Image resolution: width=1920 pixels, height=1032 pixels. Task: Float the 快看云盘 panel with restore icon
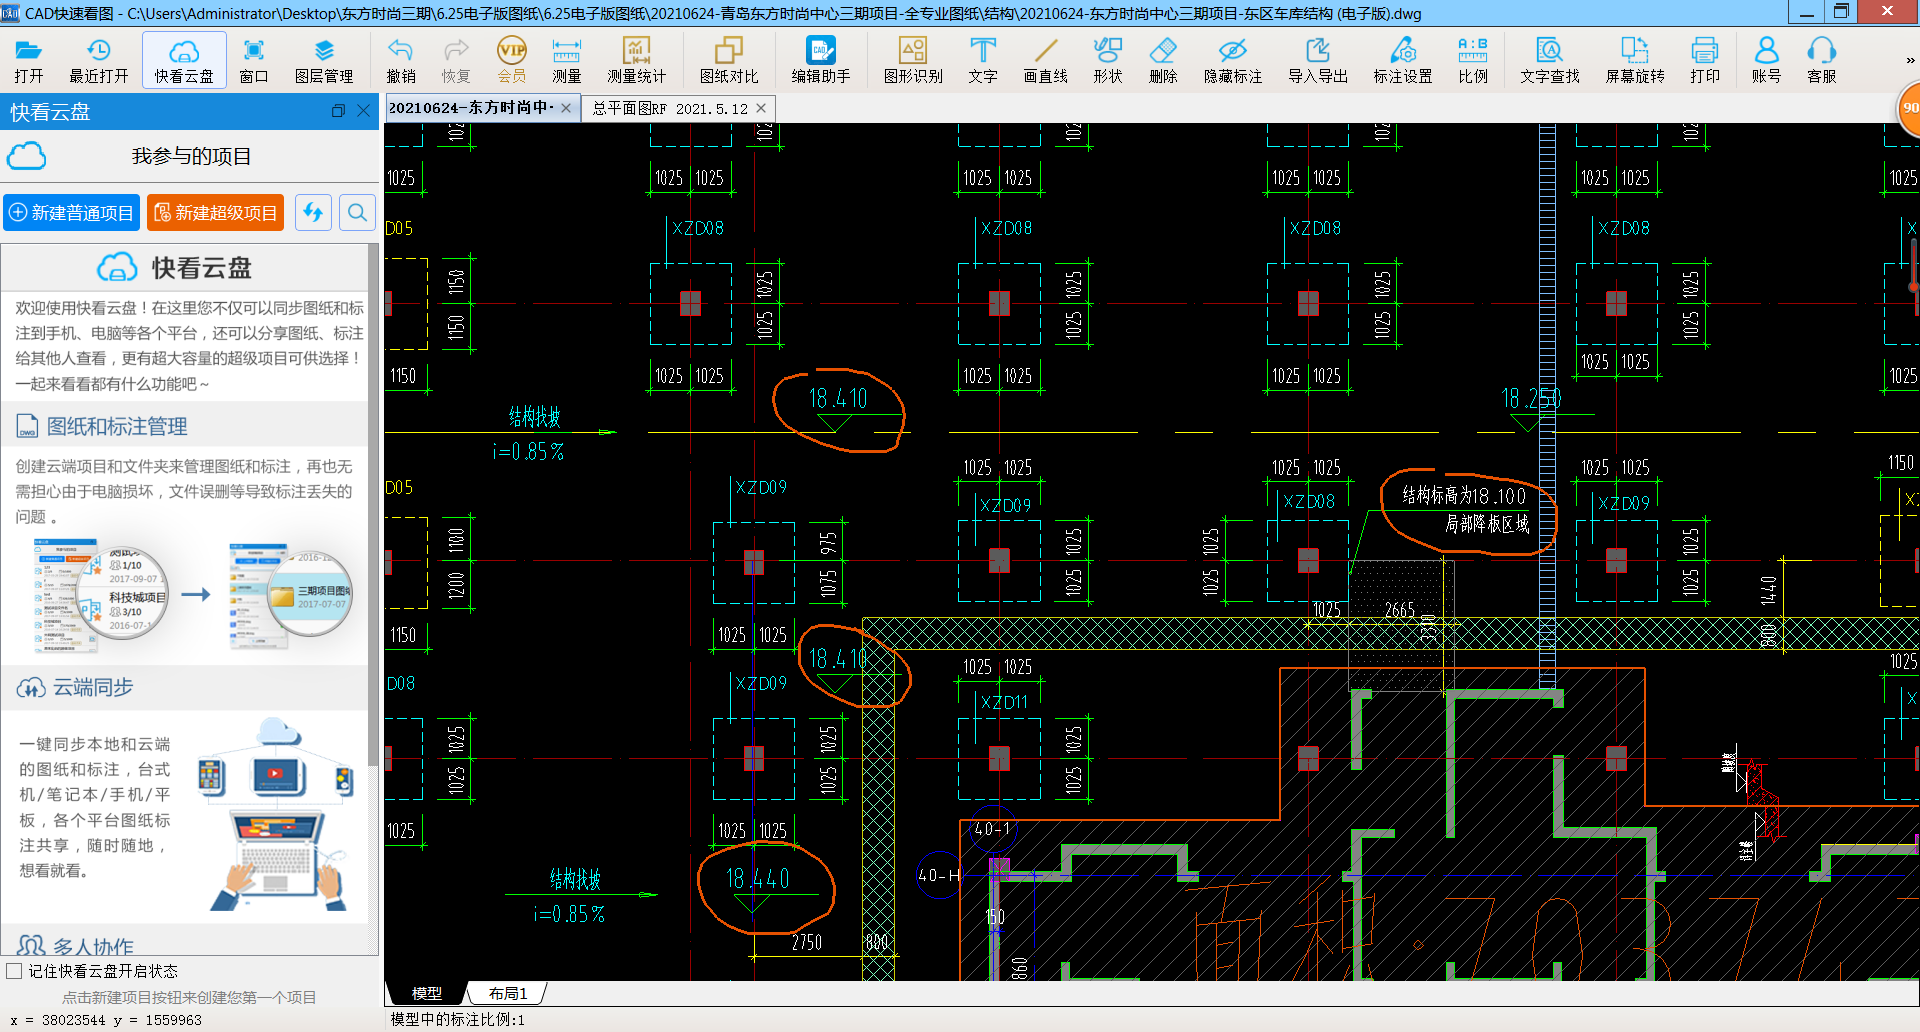tap(339, 111)
